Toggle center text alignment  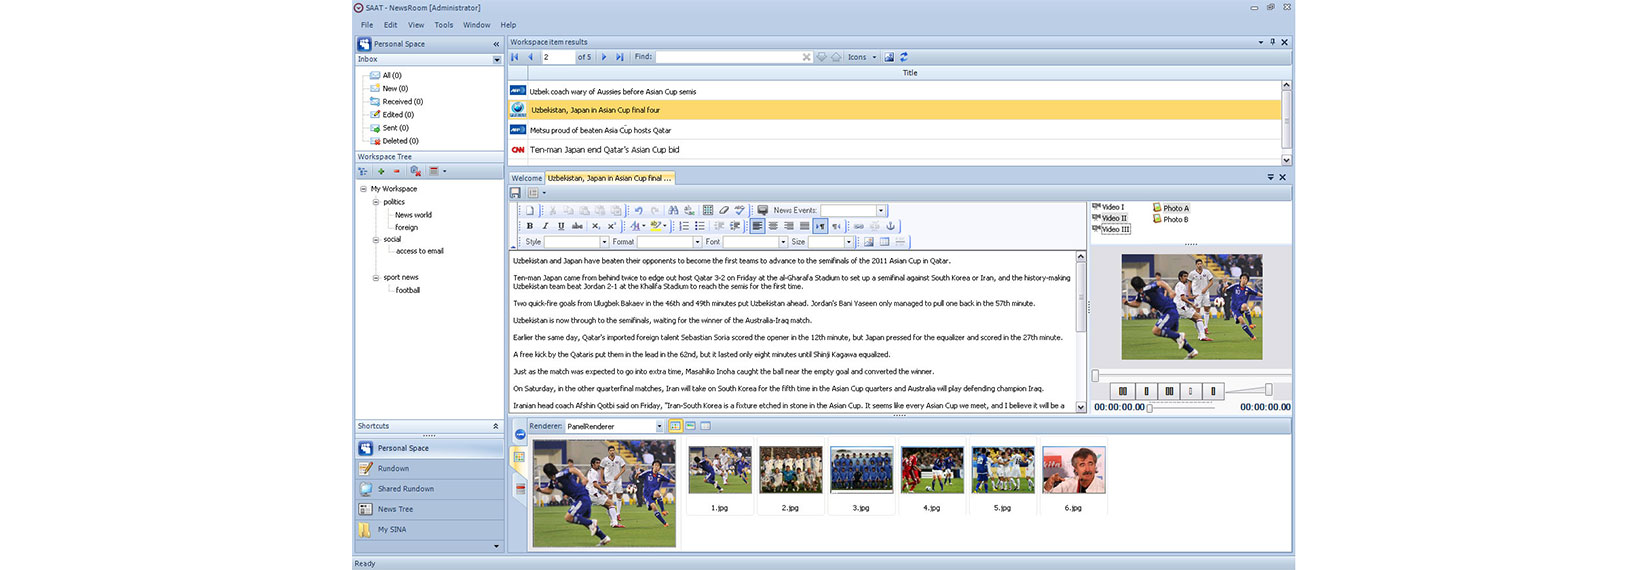[x=772, y=226]
